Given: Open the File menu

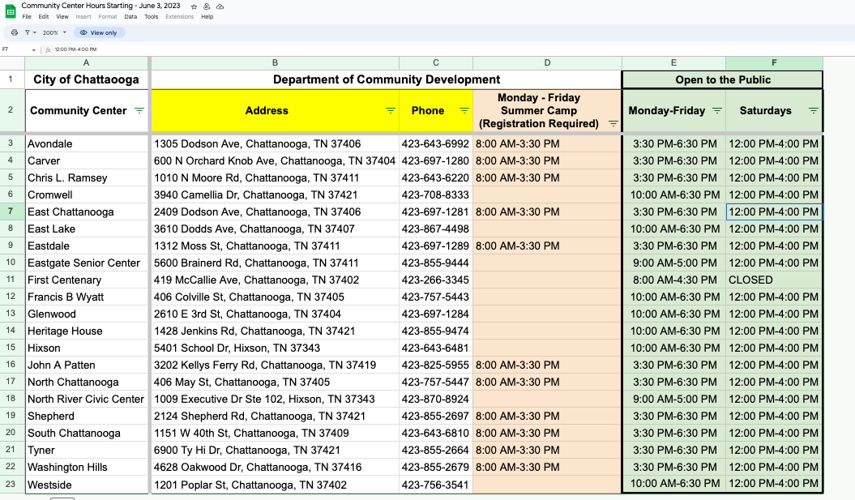Looking at the screenshot, I should click(27, 17).
